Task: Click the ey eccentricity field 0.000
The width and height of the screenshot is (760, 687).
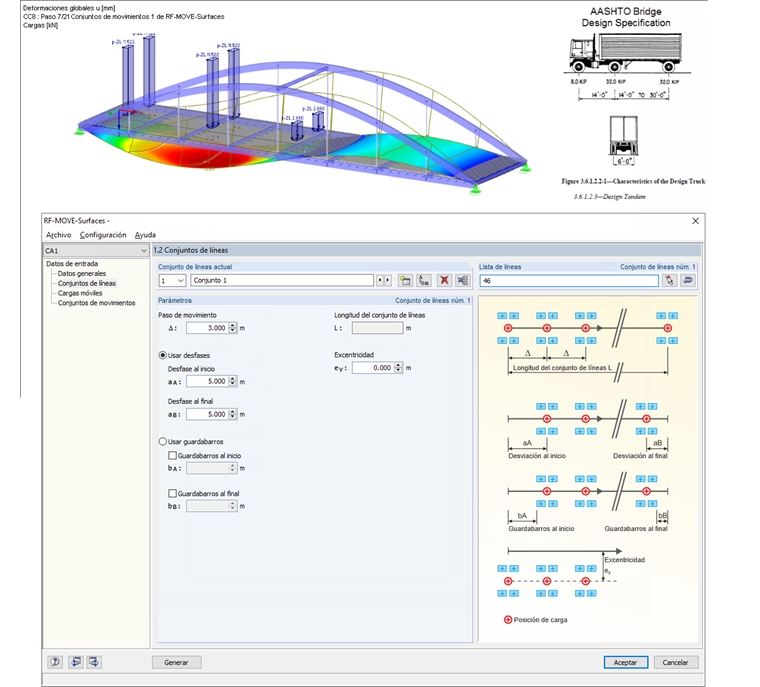Action: [373, 368]
